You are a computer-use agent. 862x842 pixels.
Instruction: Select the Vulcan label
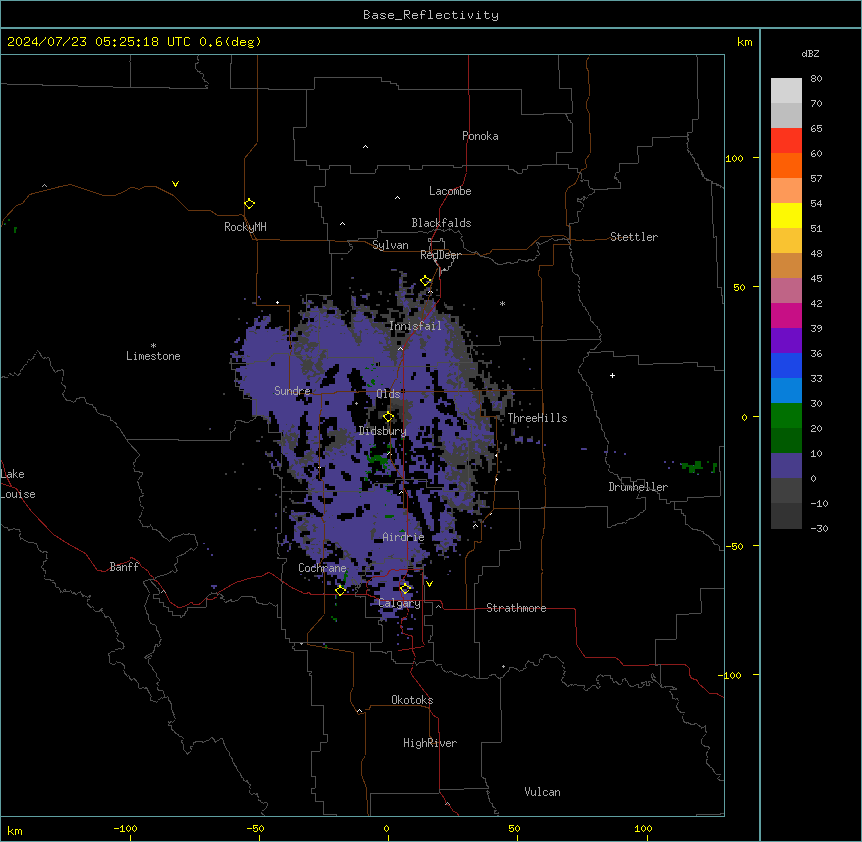pyautogui.click(x=543, y=792)
